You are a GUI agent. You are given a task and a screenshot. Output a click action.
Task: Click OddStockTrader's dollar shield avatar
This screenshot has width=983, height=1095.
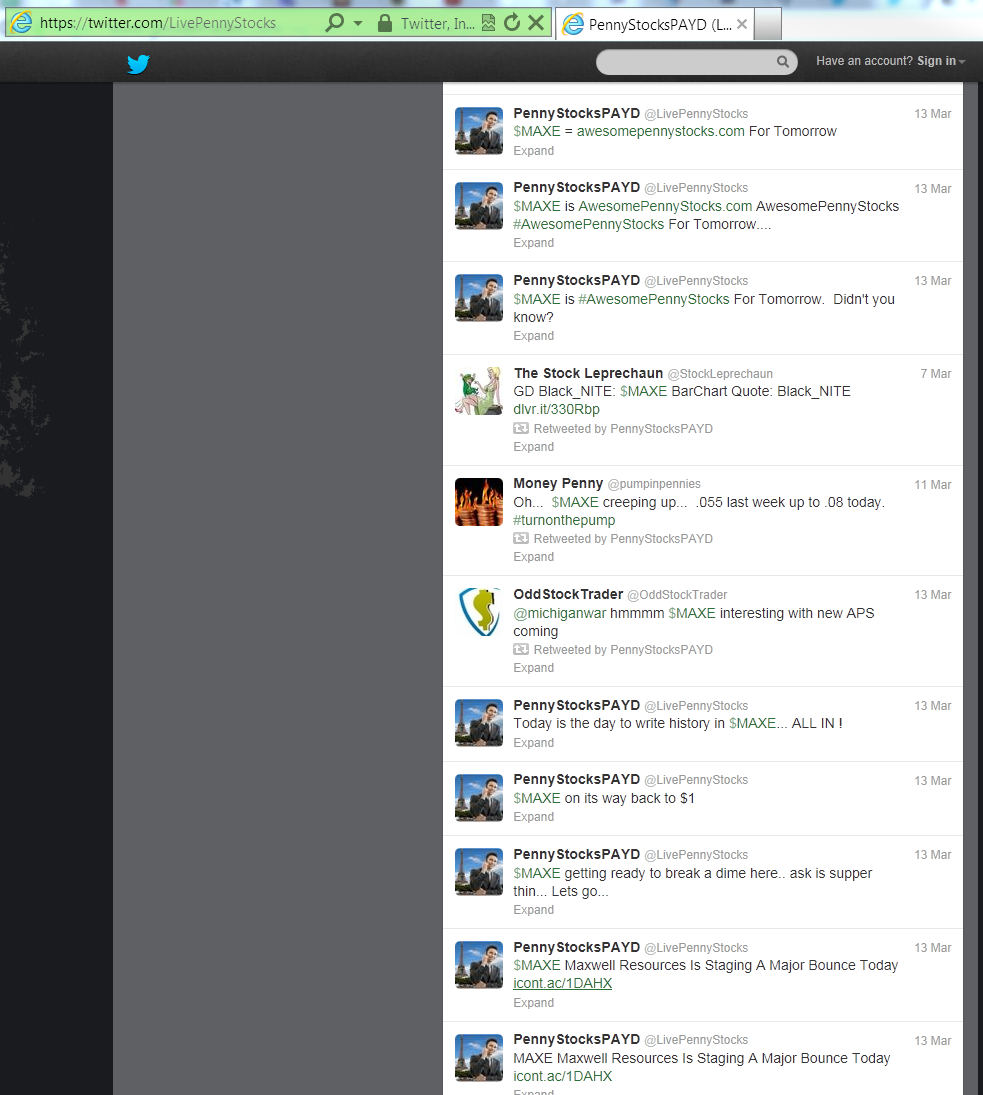(x=479, y=612)
